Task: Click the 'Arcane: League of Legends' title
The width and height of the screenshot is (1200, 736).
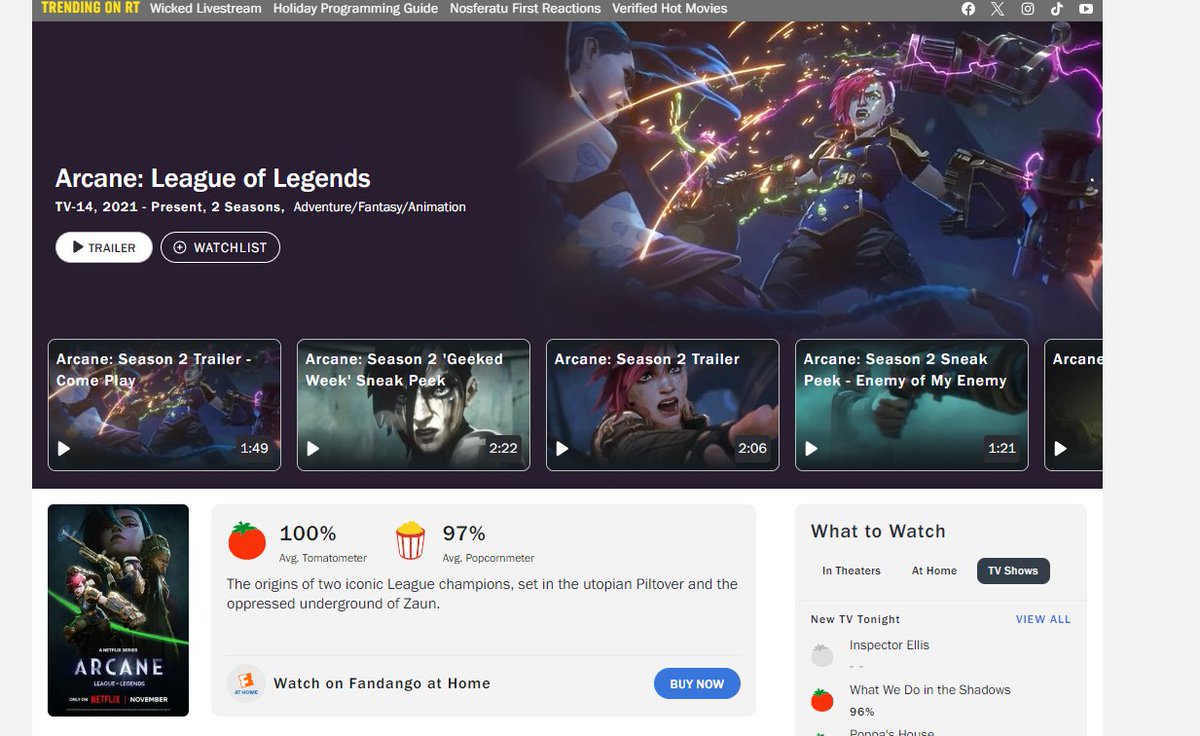Action: 213,179
